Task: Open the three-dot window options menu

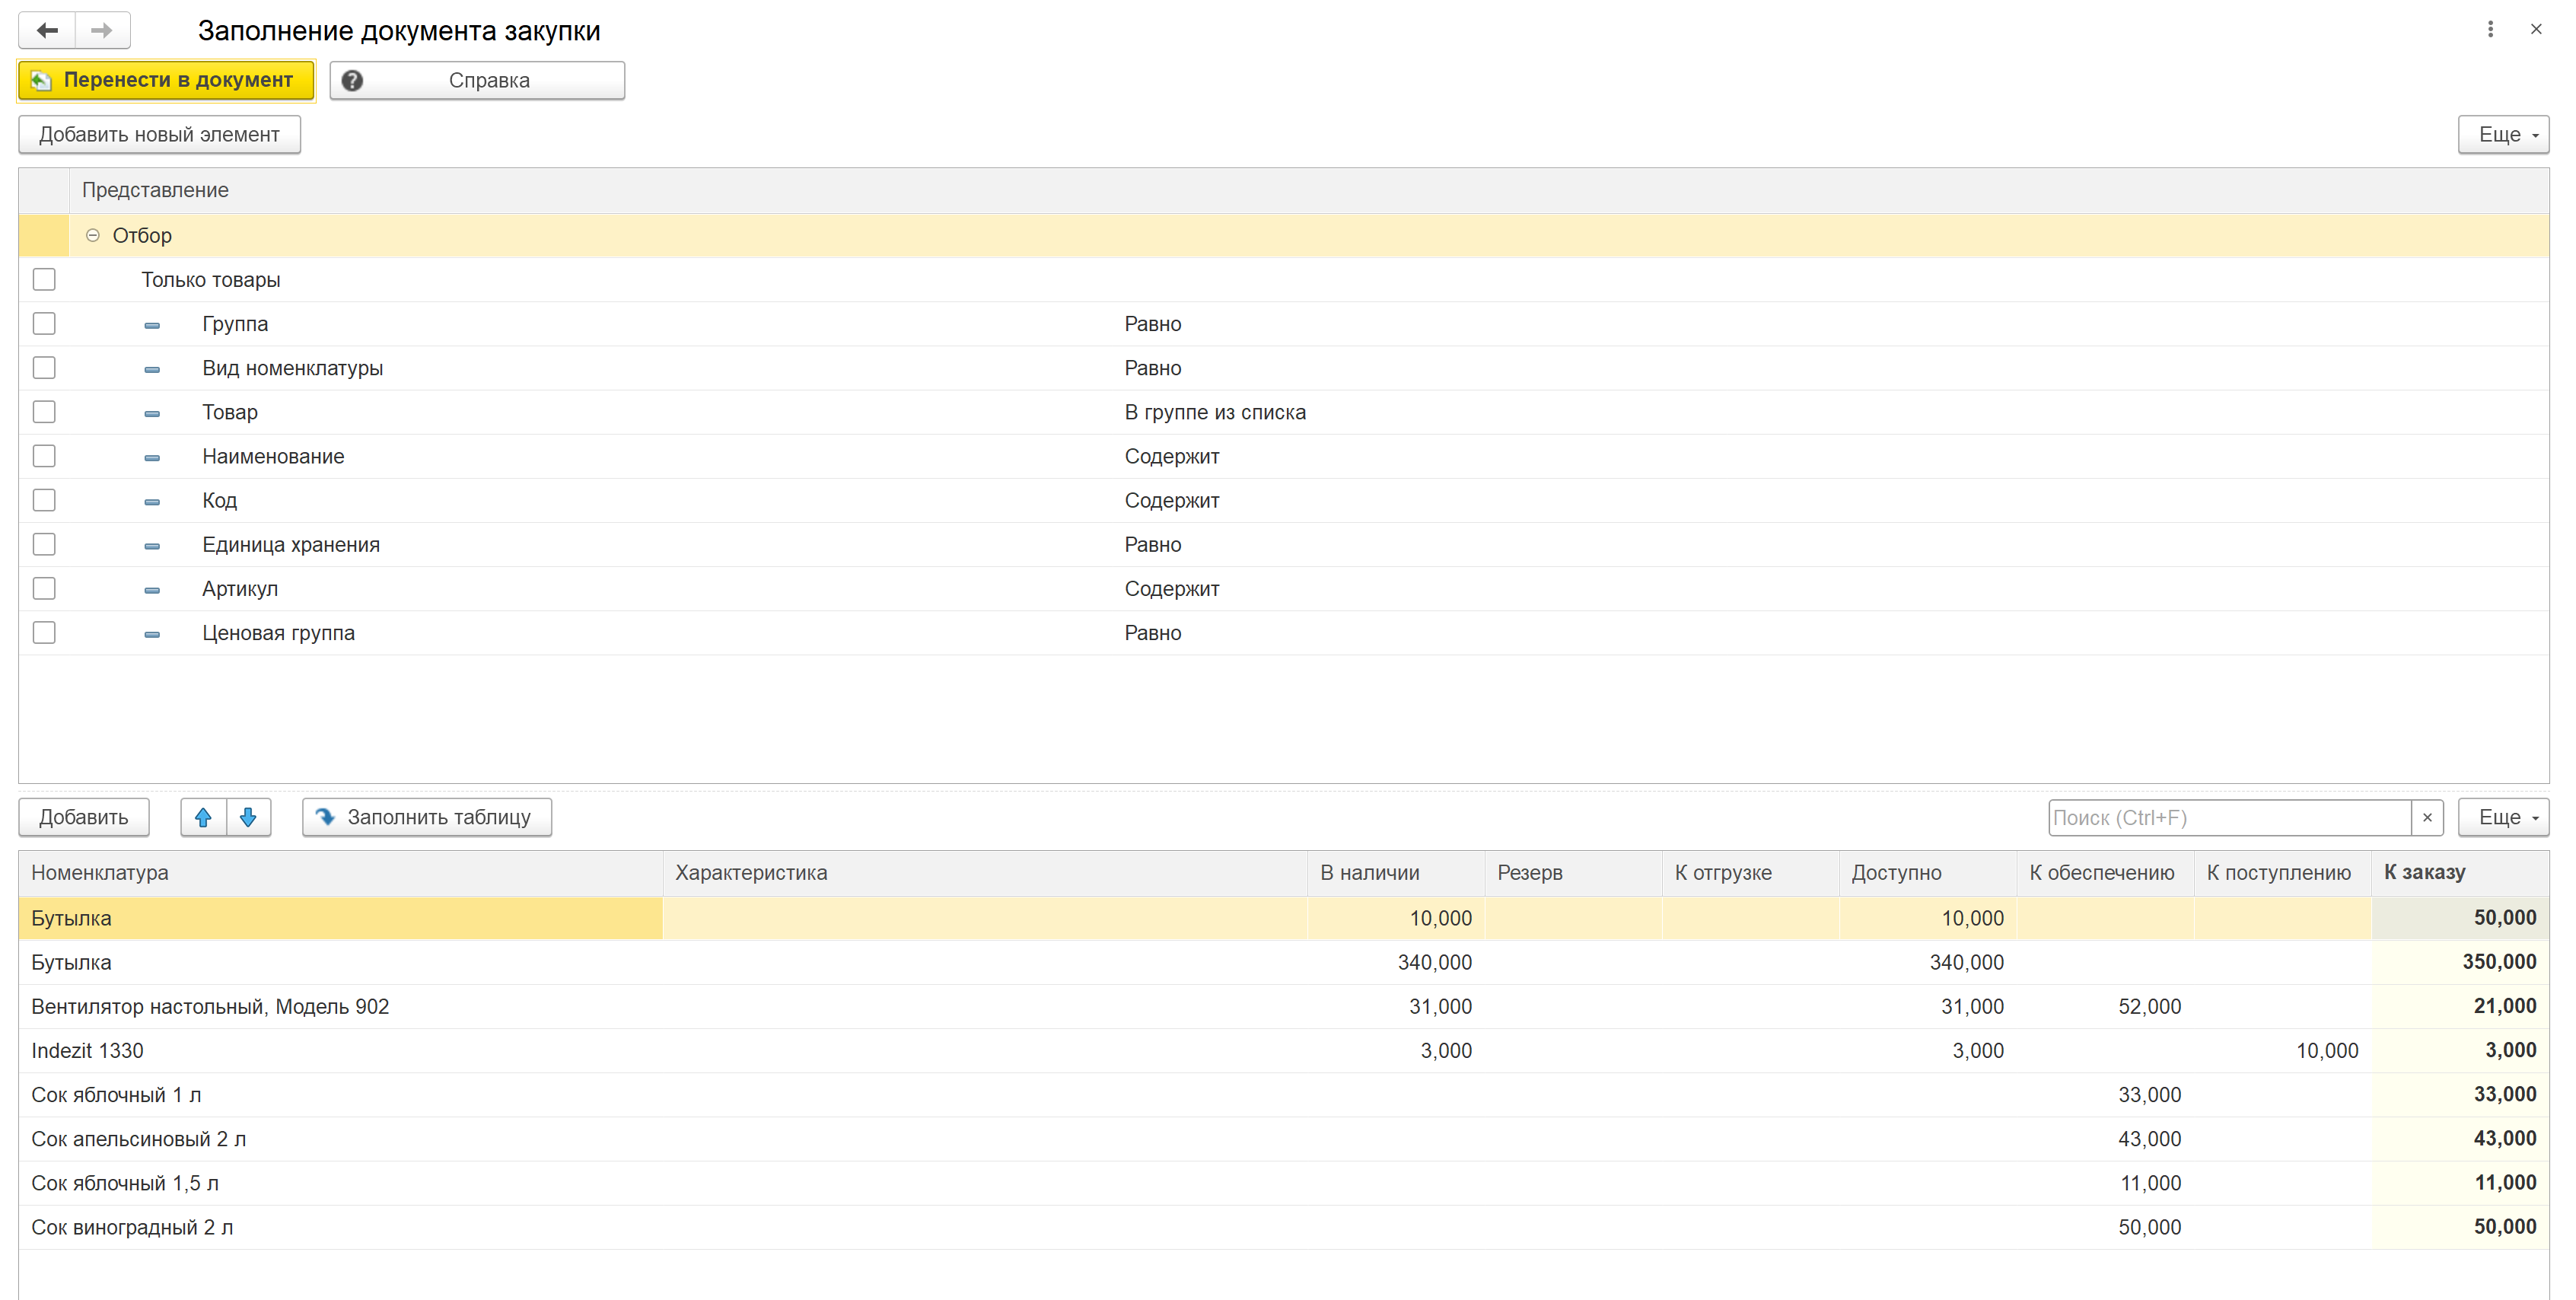Action: point(2490,29)
